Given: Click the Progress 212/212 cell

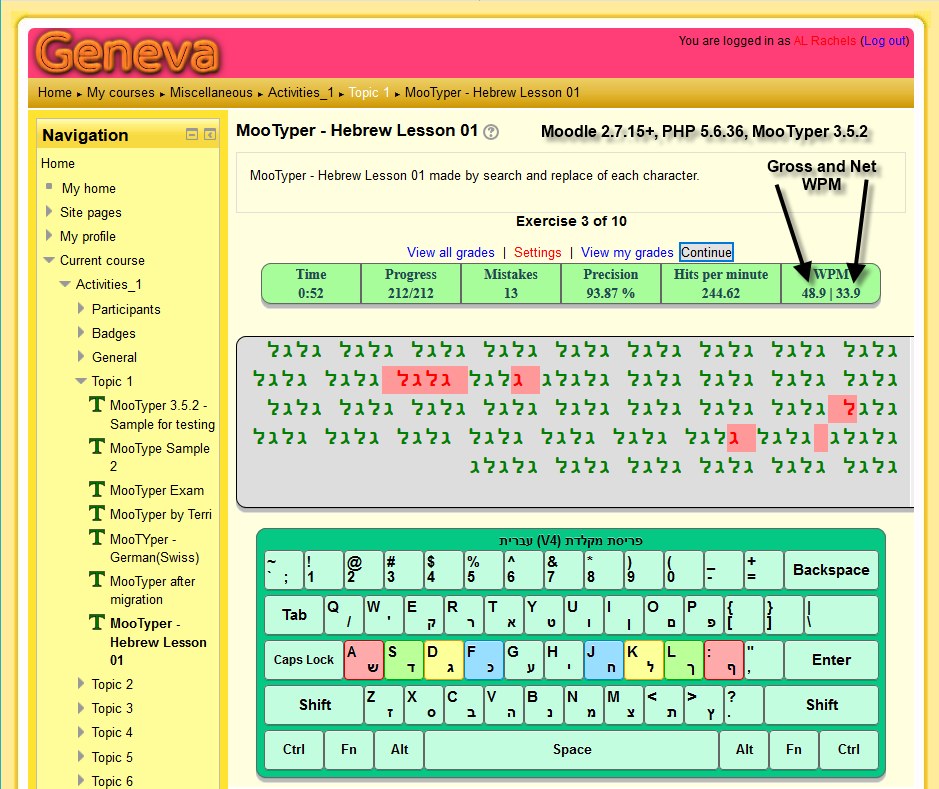Looking at the screenshot, I should 411,284.
